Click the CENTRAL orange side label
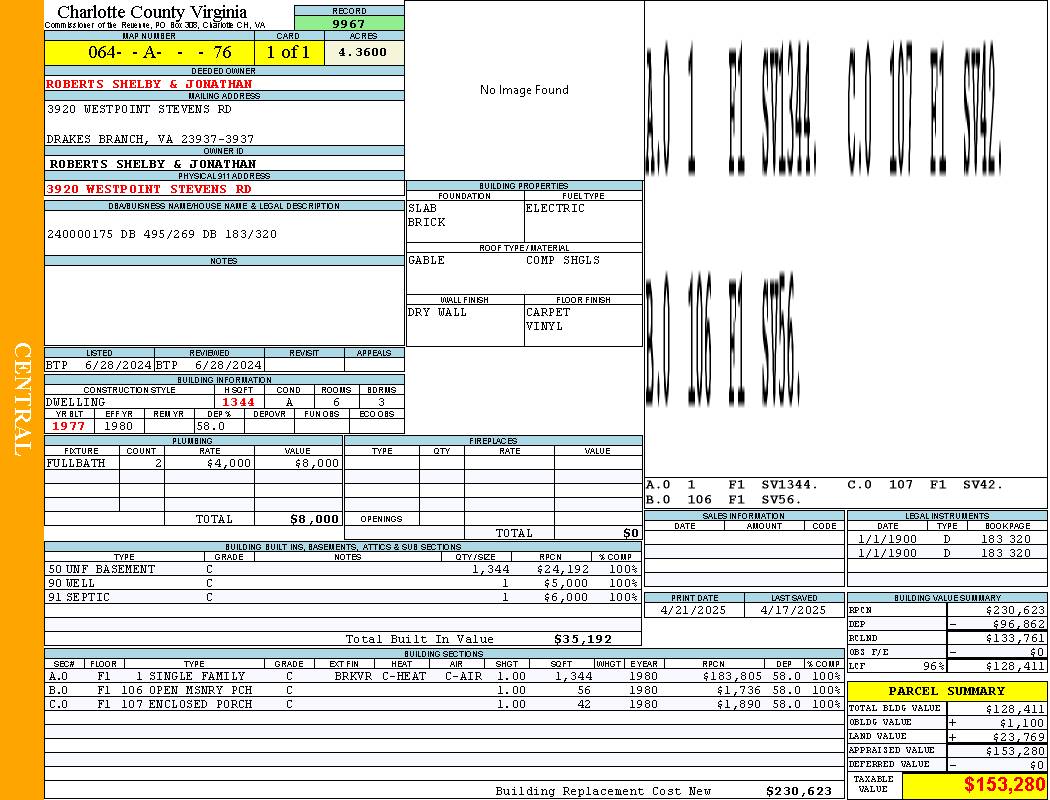1050x800 pixels. [23, 400]
